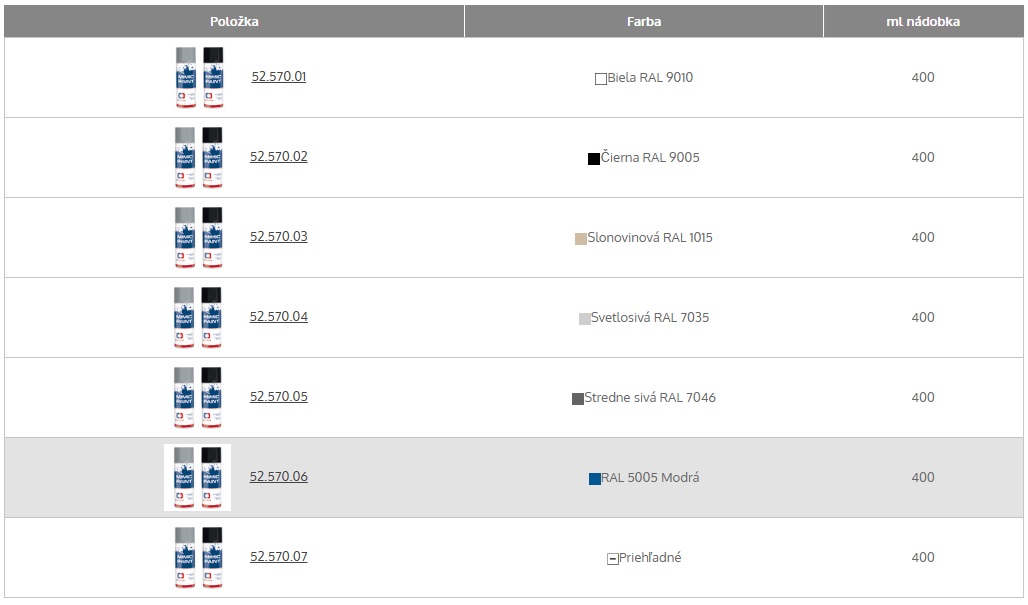Image resolution: width=1028 pixels, height=605 pixels.
Task: Click the ivory Slonovinová RAL 1015 swatch
Action: coord(581,238)
